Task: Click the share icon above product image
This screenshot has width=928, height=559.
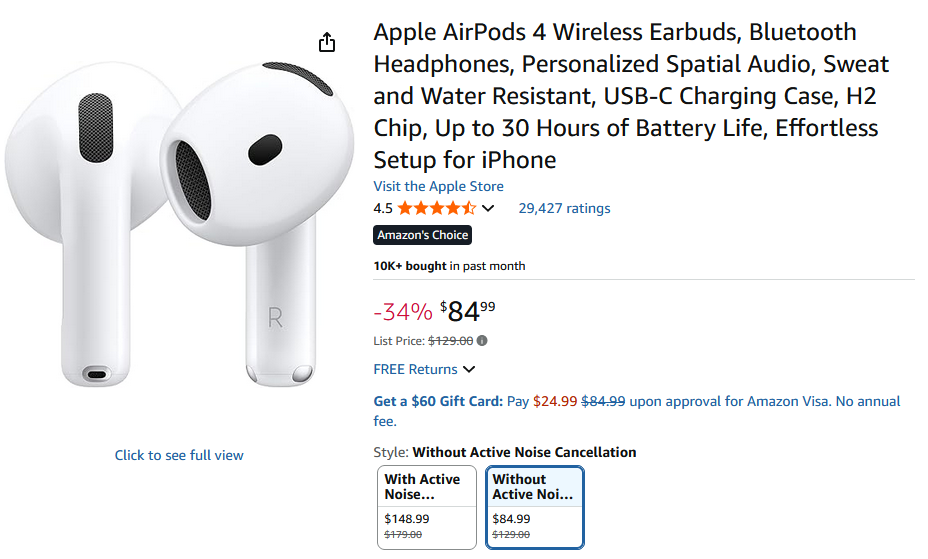Action: 327,42
